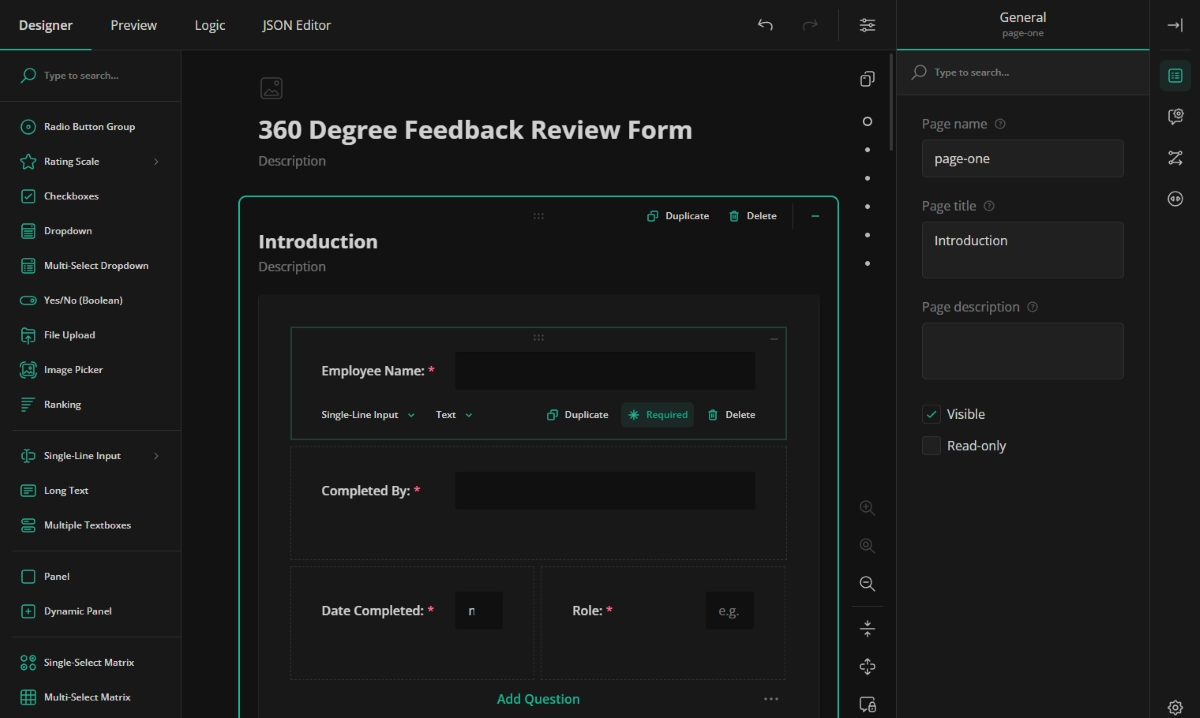Open survey settings sliders icon
Screen dimensions: 1200x718
867,25
